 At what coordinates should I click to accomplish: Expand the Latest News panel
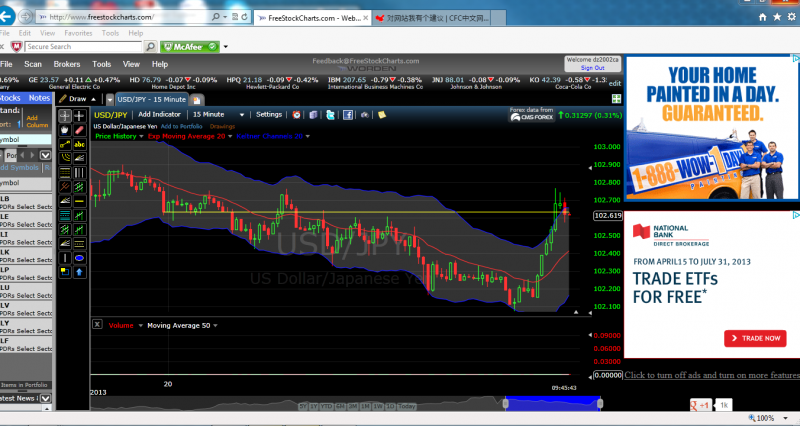tap(45, 398)
